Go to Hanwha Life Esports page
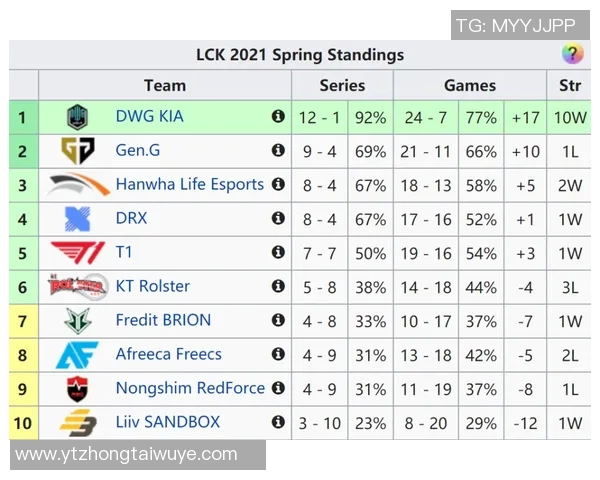The image size is (600, 480). [189, 185]
